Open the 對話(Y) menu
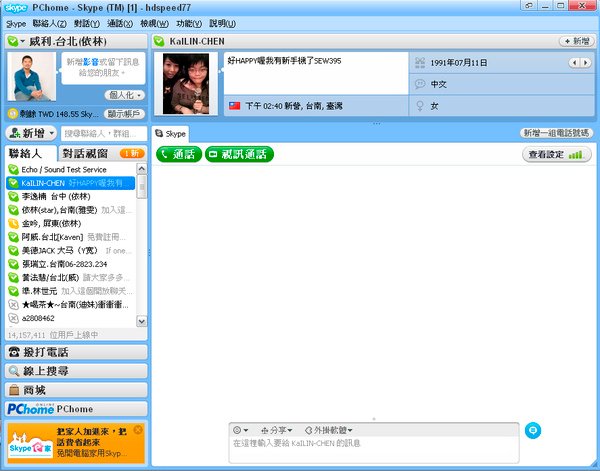The width and height of the screenshot is (600, 471). (87, 24)
